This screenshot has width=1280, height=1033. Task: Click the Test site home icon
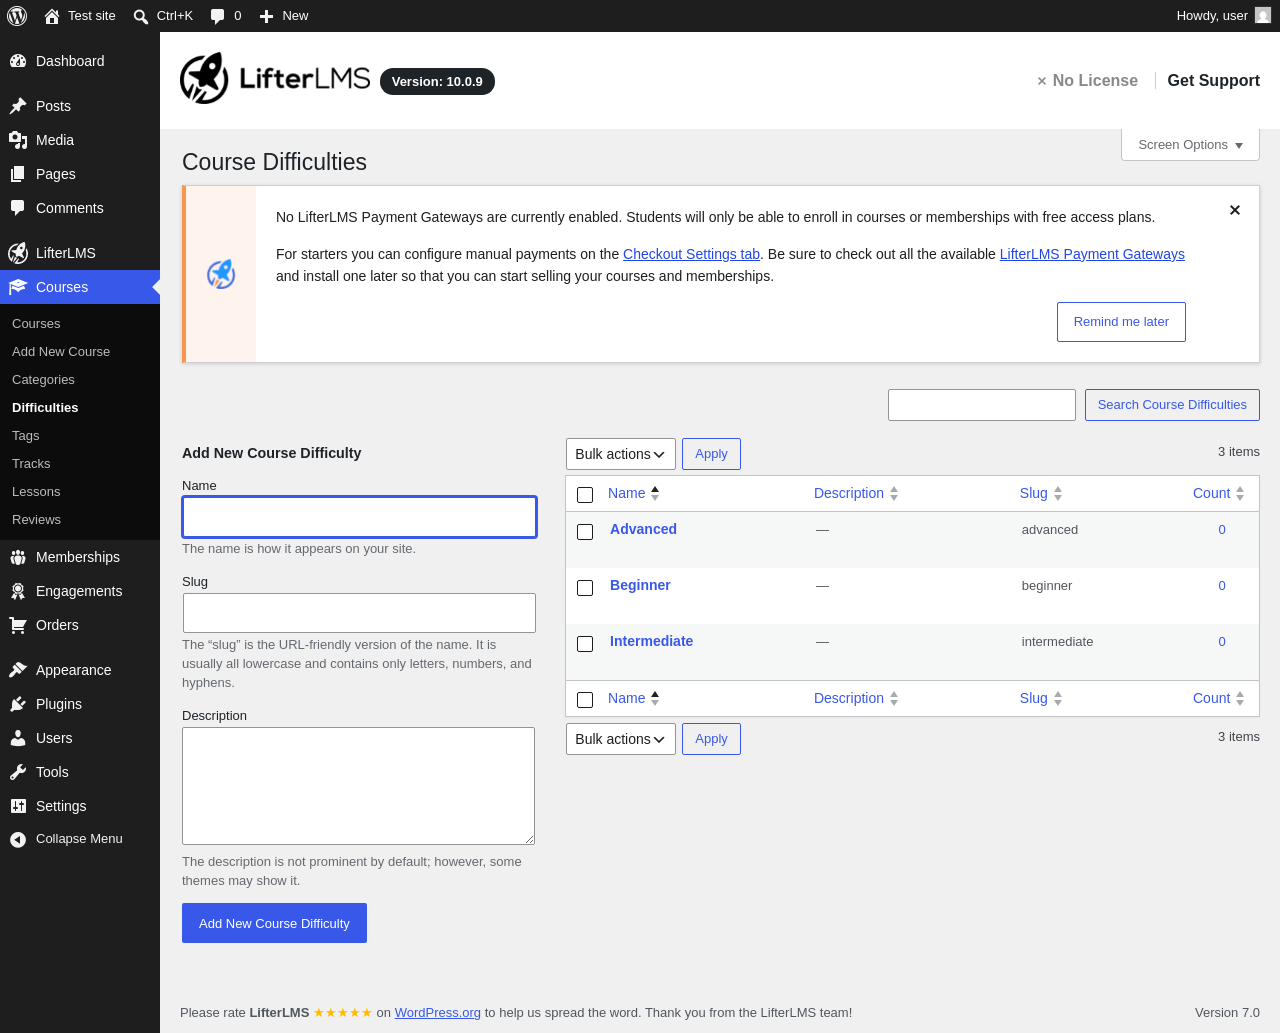[52, 16]
